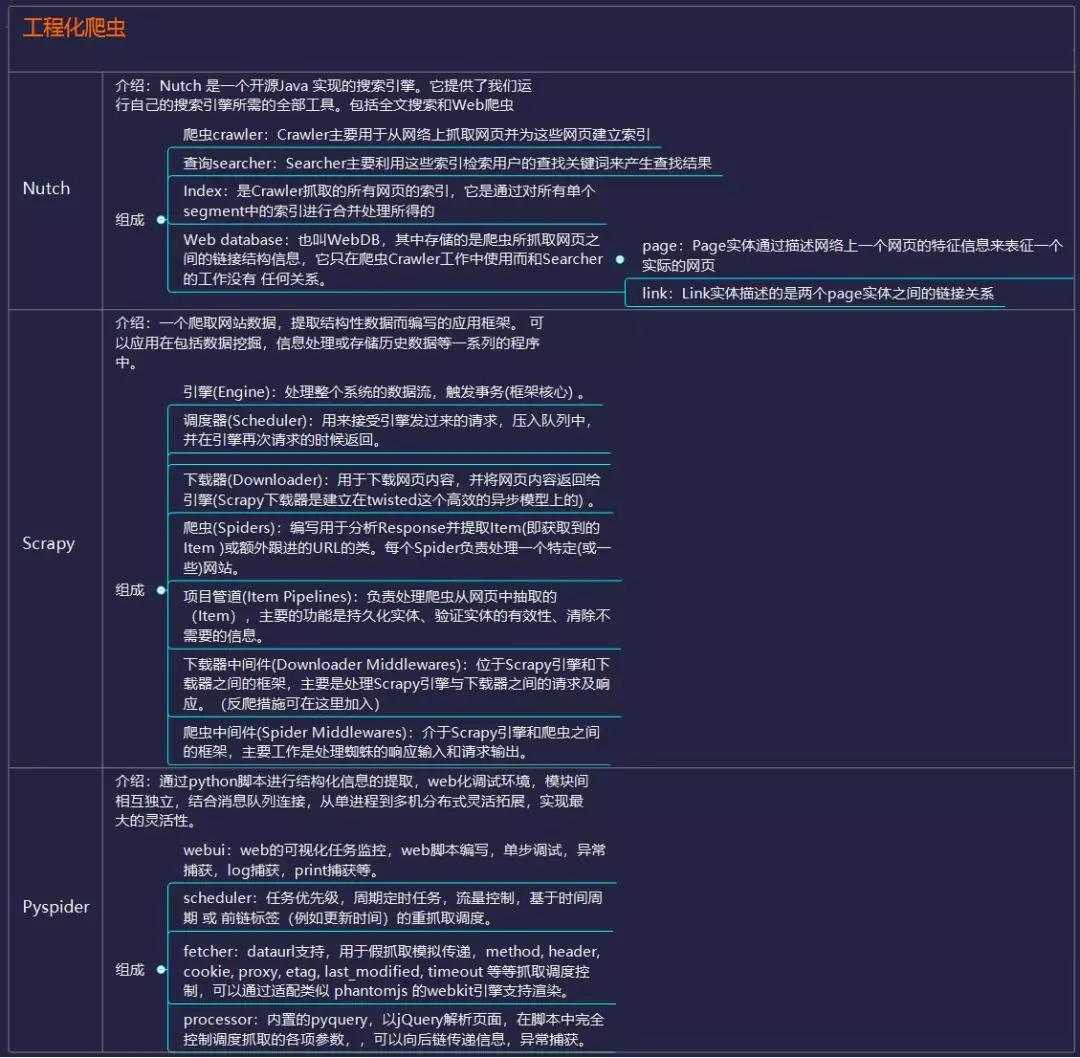Collapse the Pyspider 组成 branch node dot
Screen dimensions: 1080x1058
161,970
